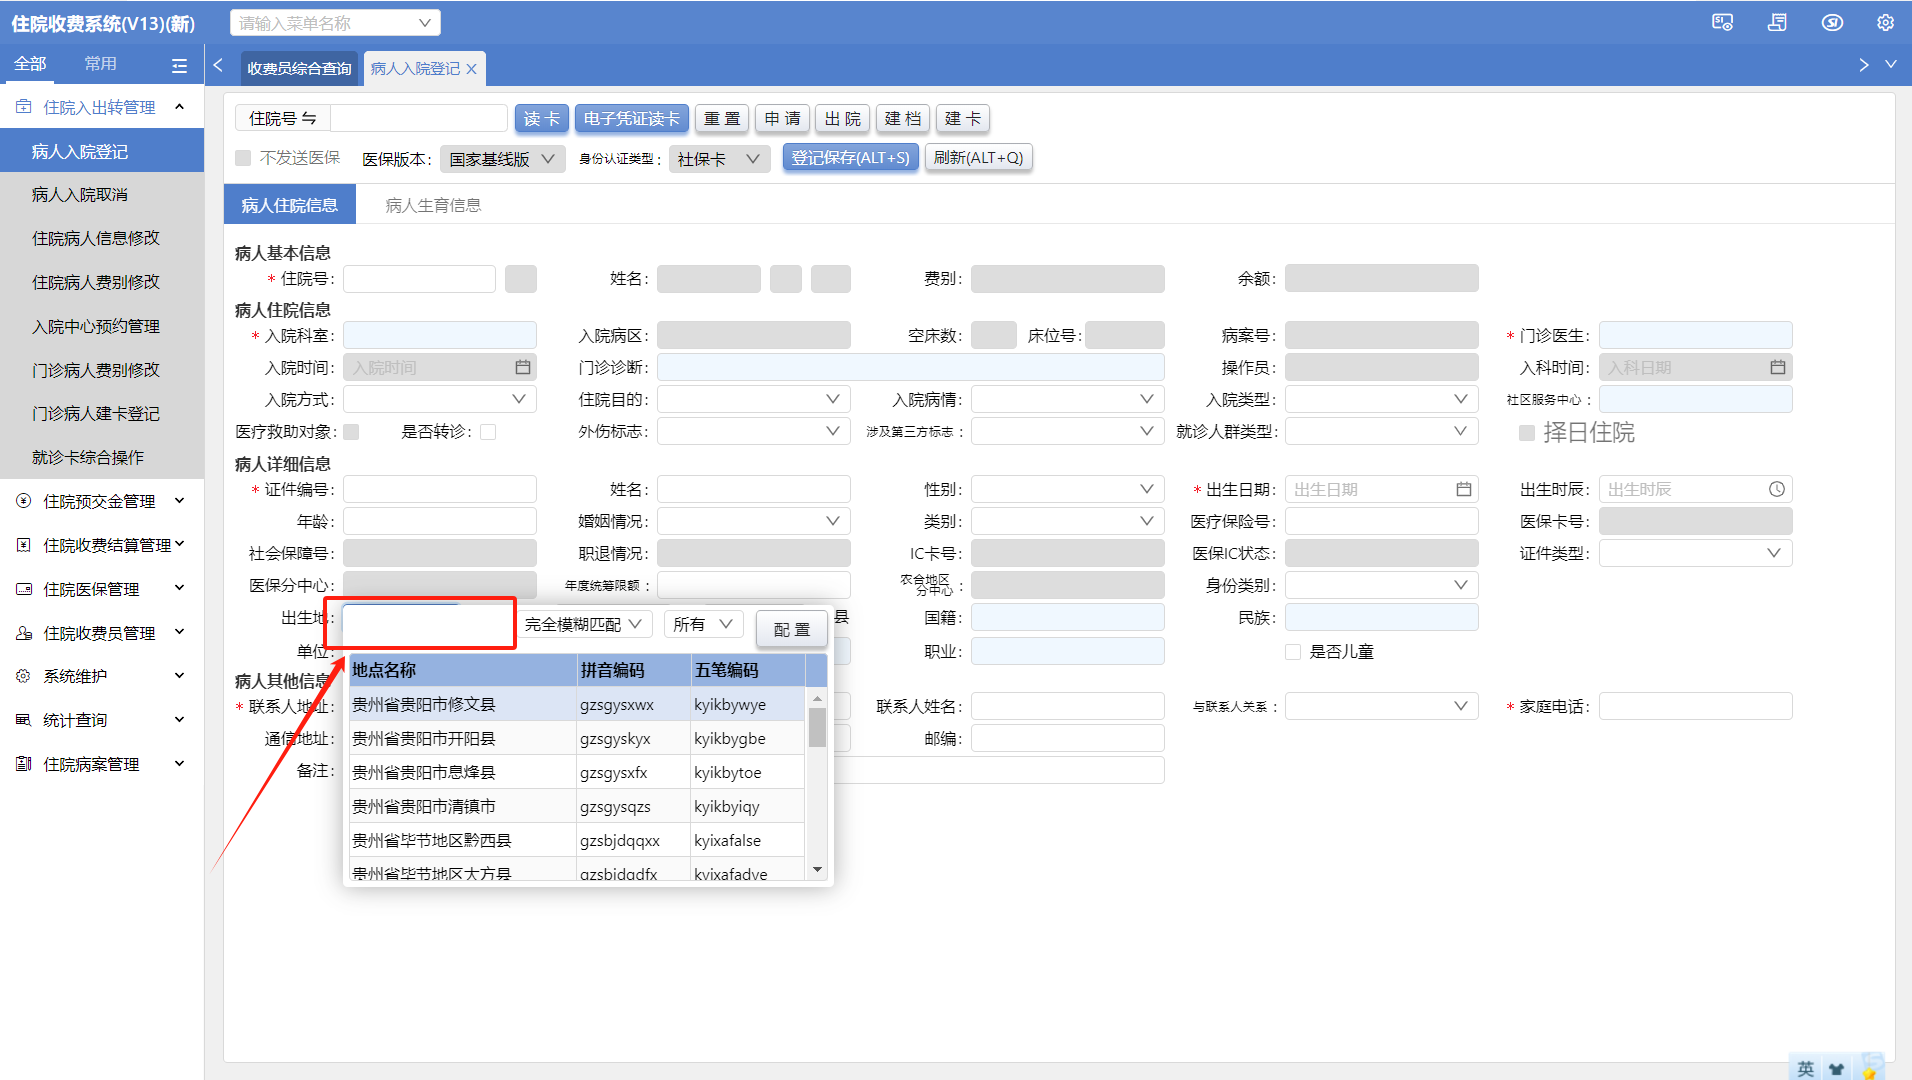Open the 病人入院取消 menu item
The image size is (1912, 1080).
[x=102, y=195]
